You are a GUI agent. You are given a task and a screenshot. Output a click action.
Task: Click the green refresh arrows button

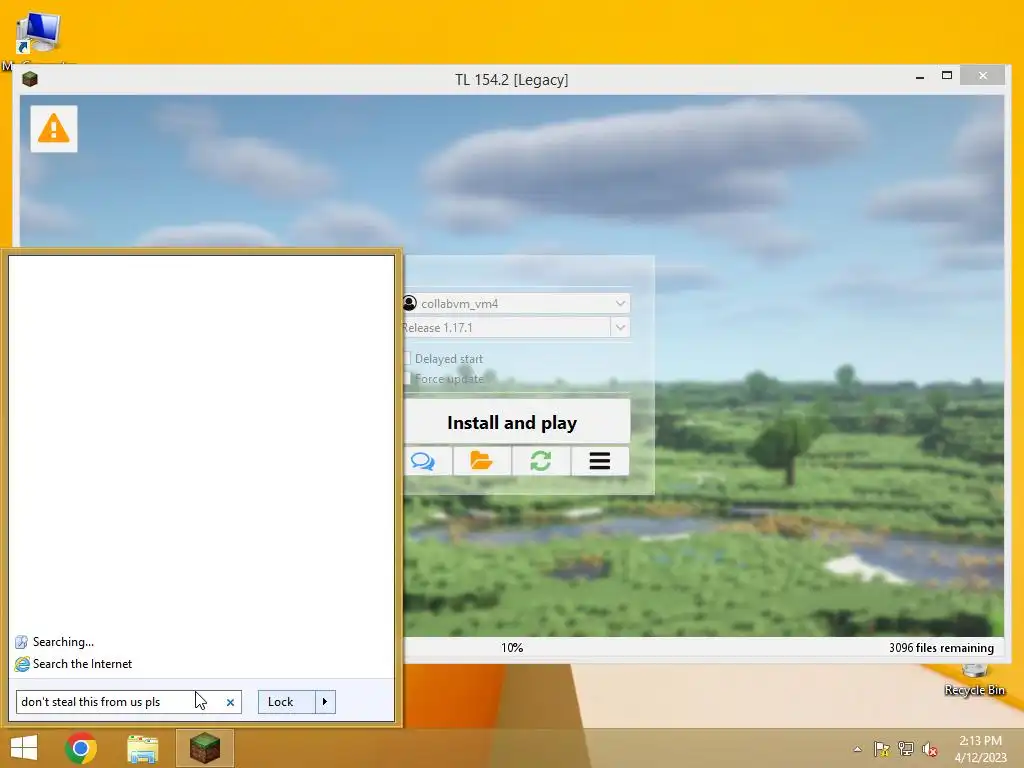[541, 461]
